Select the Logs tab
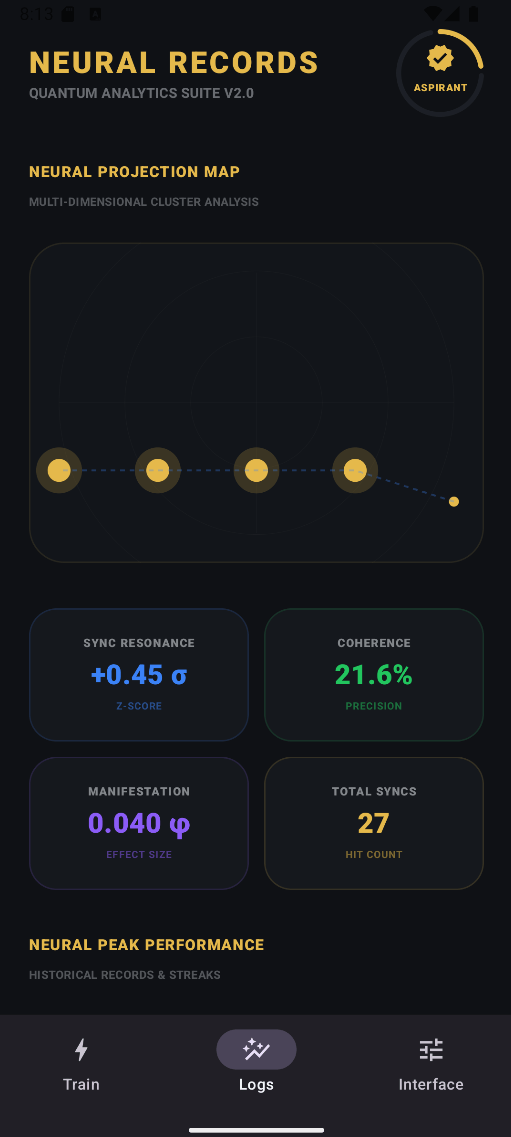 pos(256,1064)
